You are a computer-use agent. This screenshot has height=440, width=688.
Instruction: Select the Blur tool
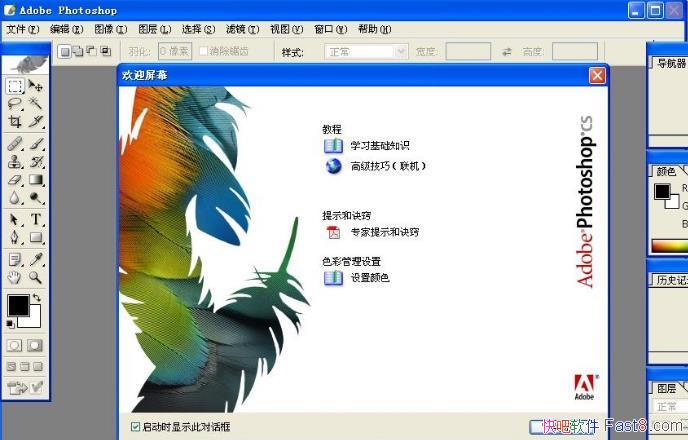(x=15, y=198)
